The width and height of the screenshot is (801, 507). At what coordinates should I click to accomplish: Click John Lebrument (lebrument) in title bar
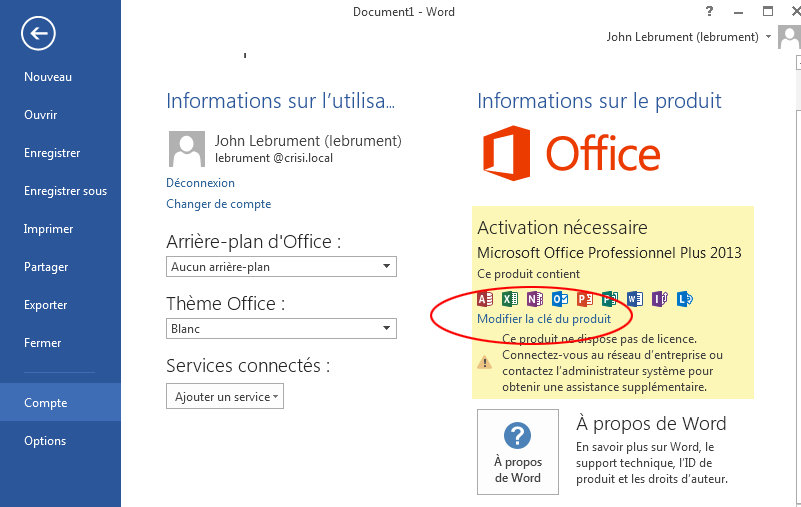682,37
